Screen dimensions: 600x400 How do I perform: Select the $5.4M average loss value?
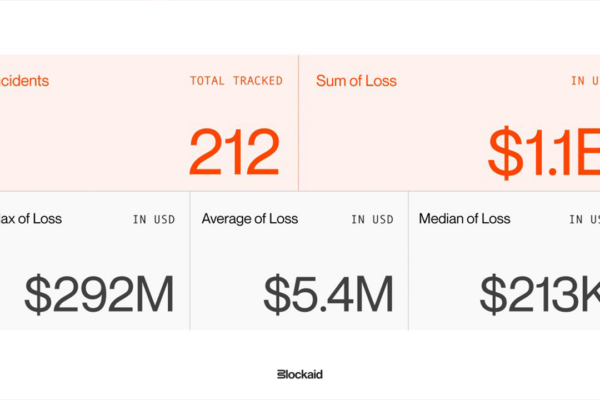(x=328, y=294)
